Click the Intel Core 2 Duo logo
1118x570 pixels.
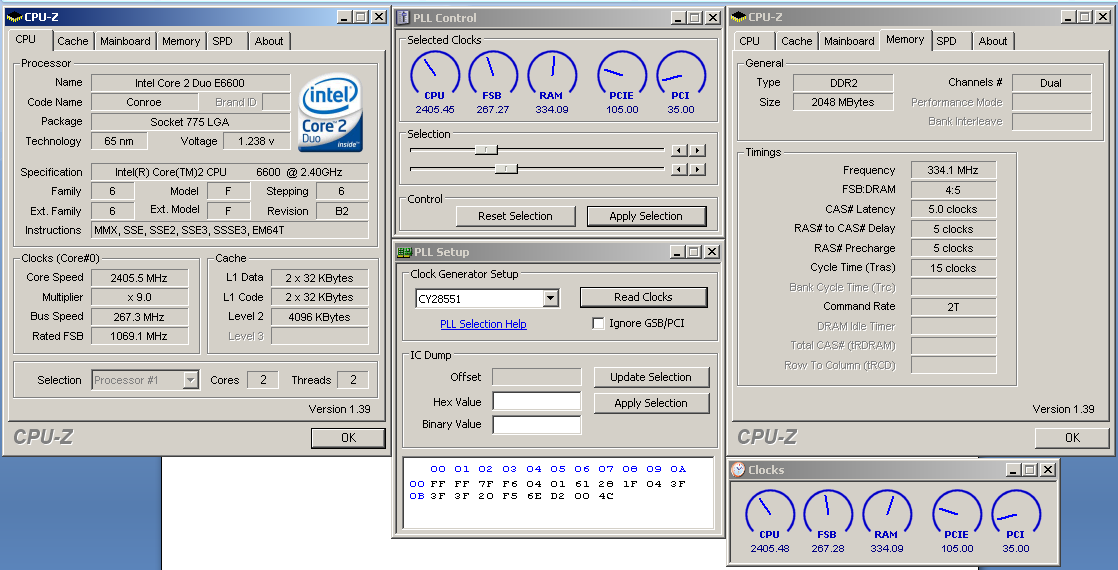[331, 112]
